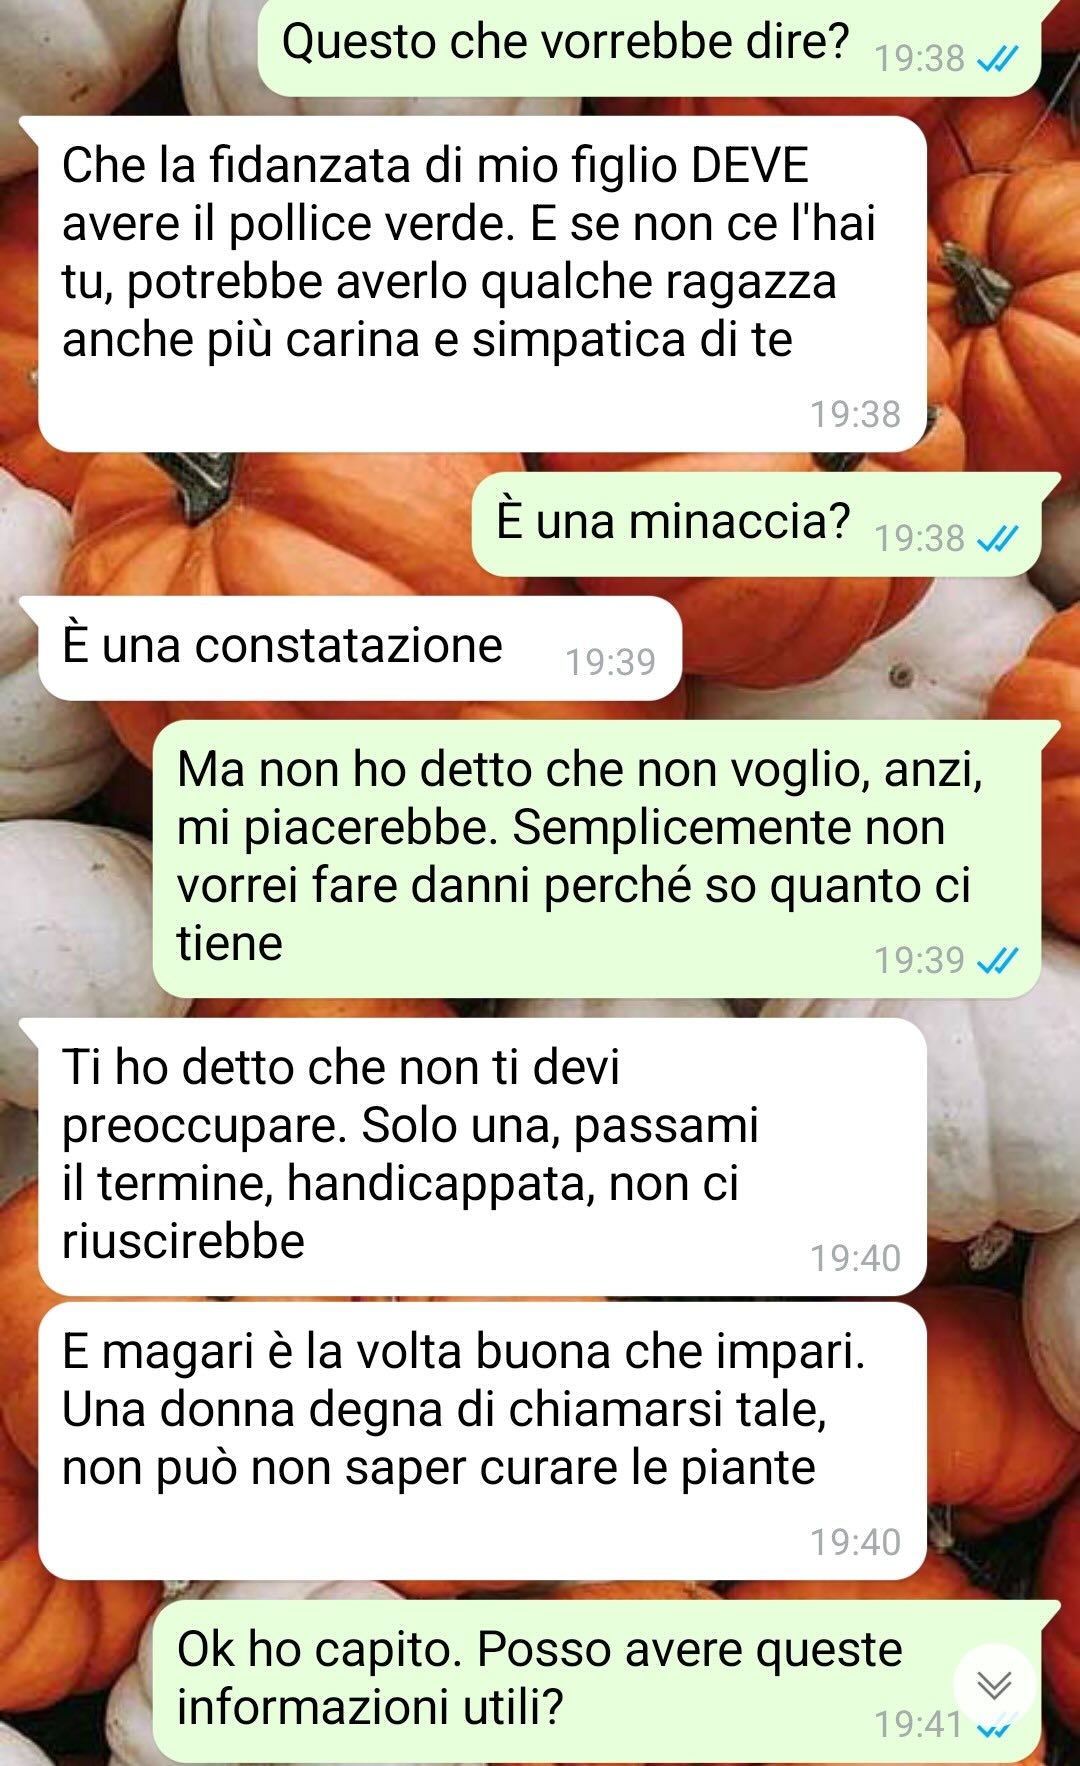Tap the 19:39 timestamp beside "È una constatazione"
This screenshot has height=1766, width=1080.
[x=611, y=662]
